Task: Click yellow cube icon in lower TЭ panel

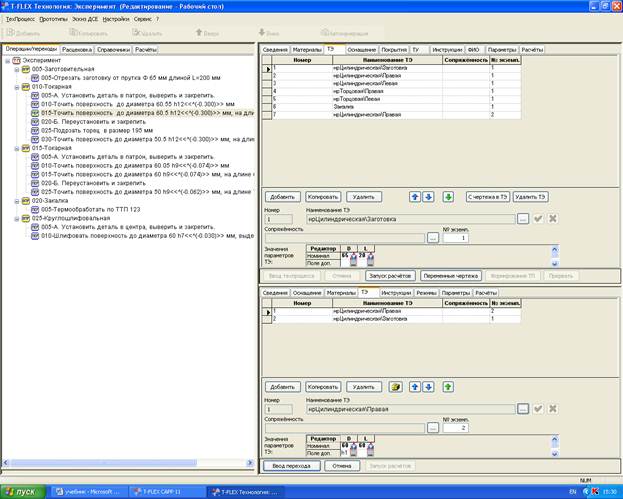Action: tap(395, 387)
